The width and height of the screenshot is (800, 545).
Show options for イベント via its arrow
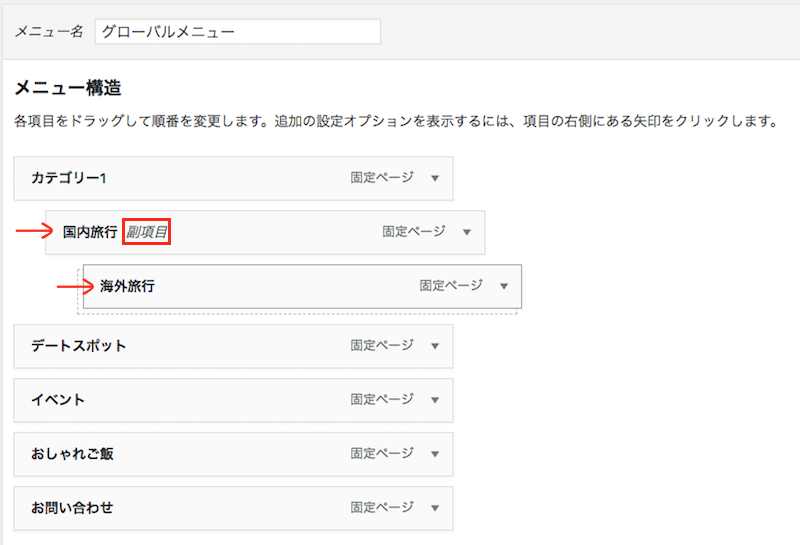(435, 400)
